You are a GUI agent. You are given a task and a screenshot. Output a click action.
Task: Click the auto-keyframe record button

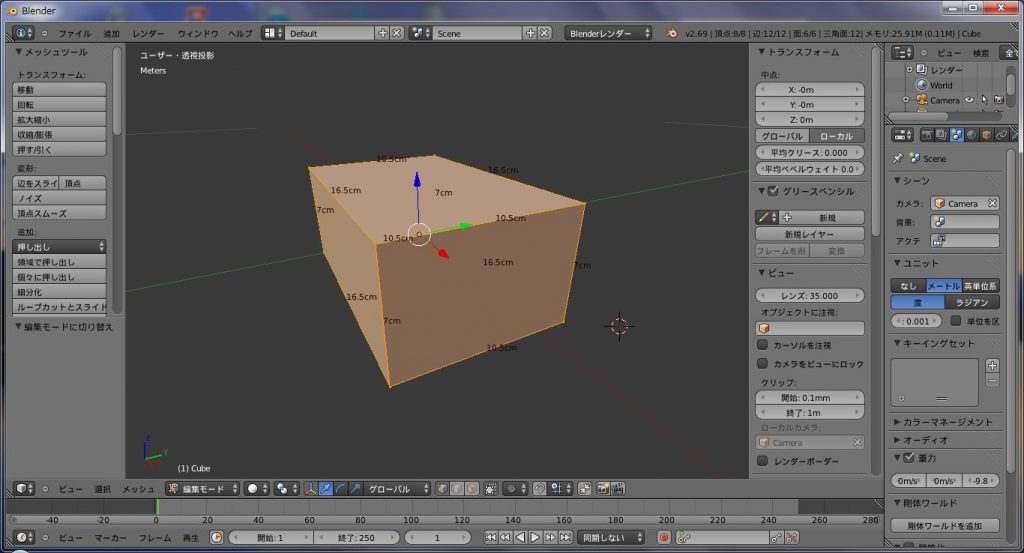[664, 537]
